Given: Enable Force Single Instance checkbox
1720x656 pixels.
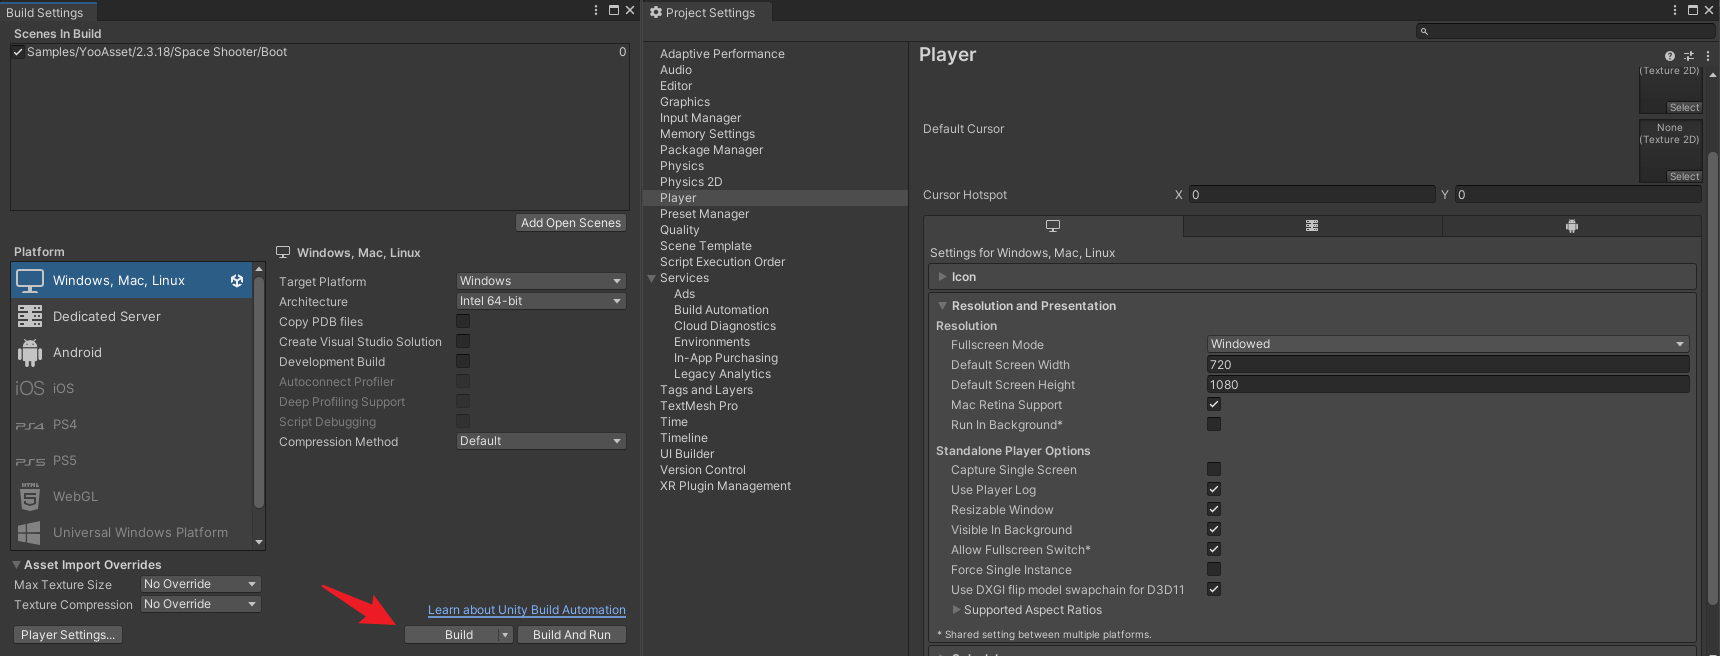Looking at the screenshot, I should pyautogui.click(x=1214, y=569).
